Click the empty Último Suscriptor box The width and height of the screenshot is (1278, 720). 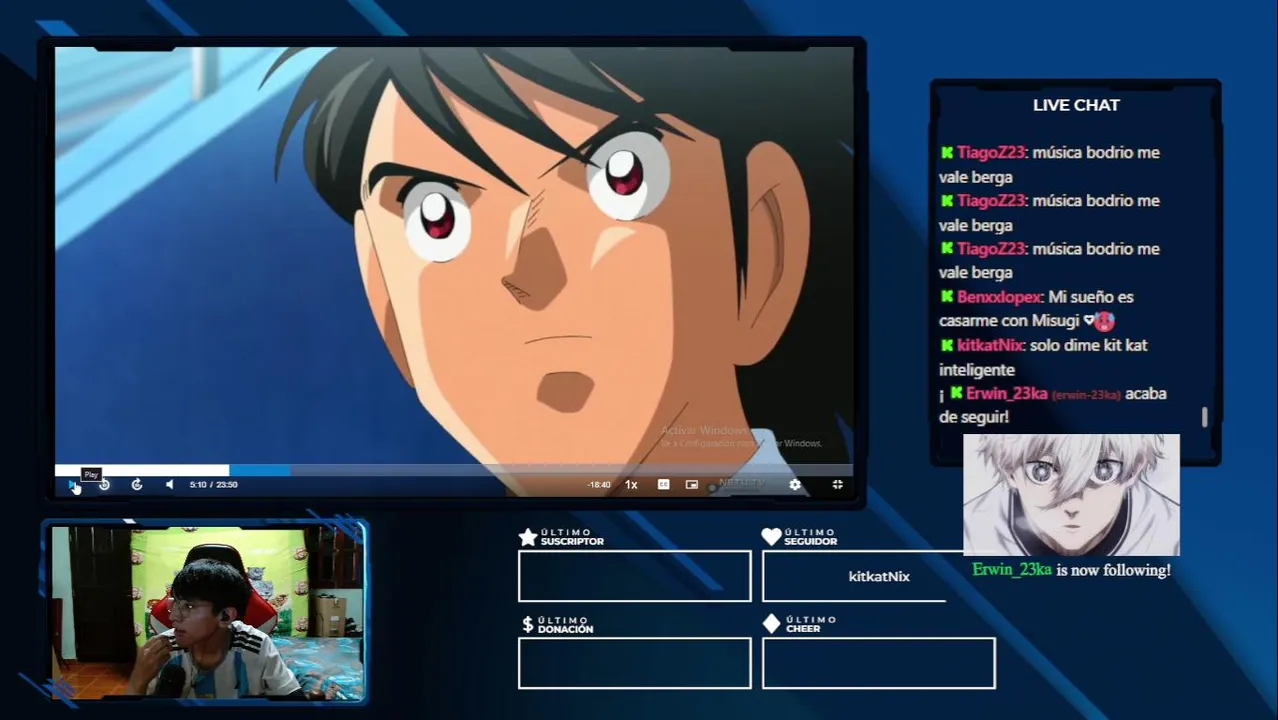tap(635, 576)
